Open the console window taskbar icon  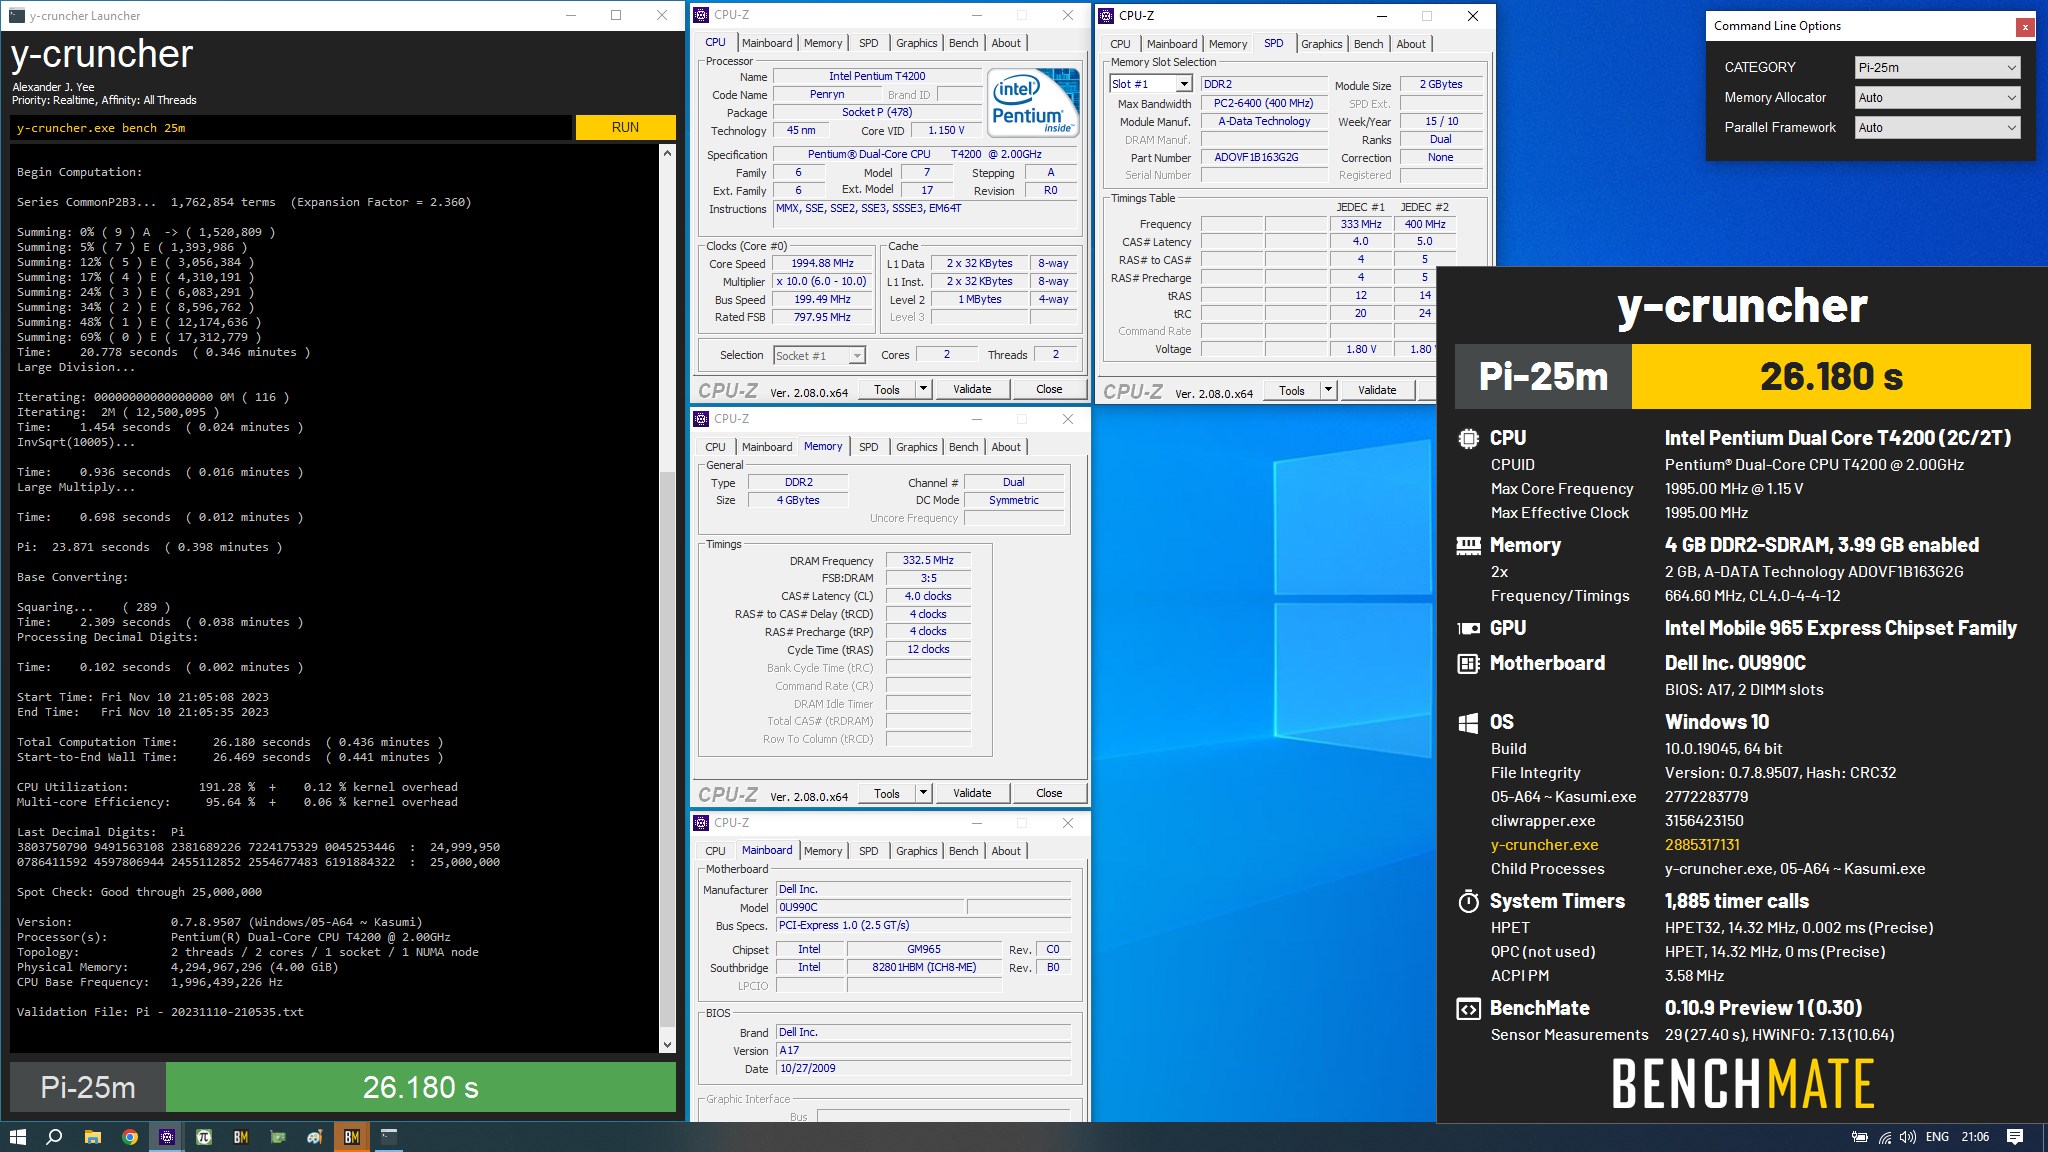click(x=389, y=1137)
